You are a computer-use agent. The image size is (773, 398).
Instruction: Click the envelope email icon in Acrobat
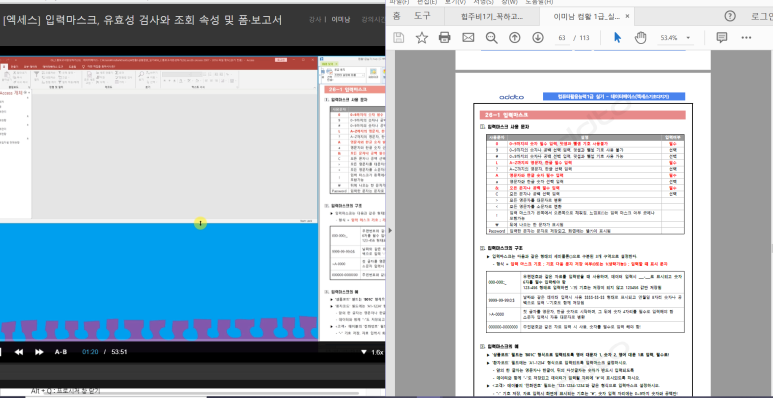pyautogui.click(x=468, y=37)
